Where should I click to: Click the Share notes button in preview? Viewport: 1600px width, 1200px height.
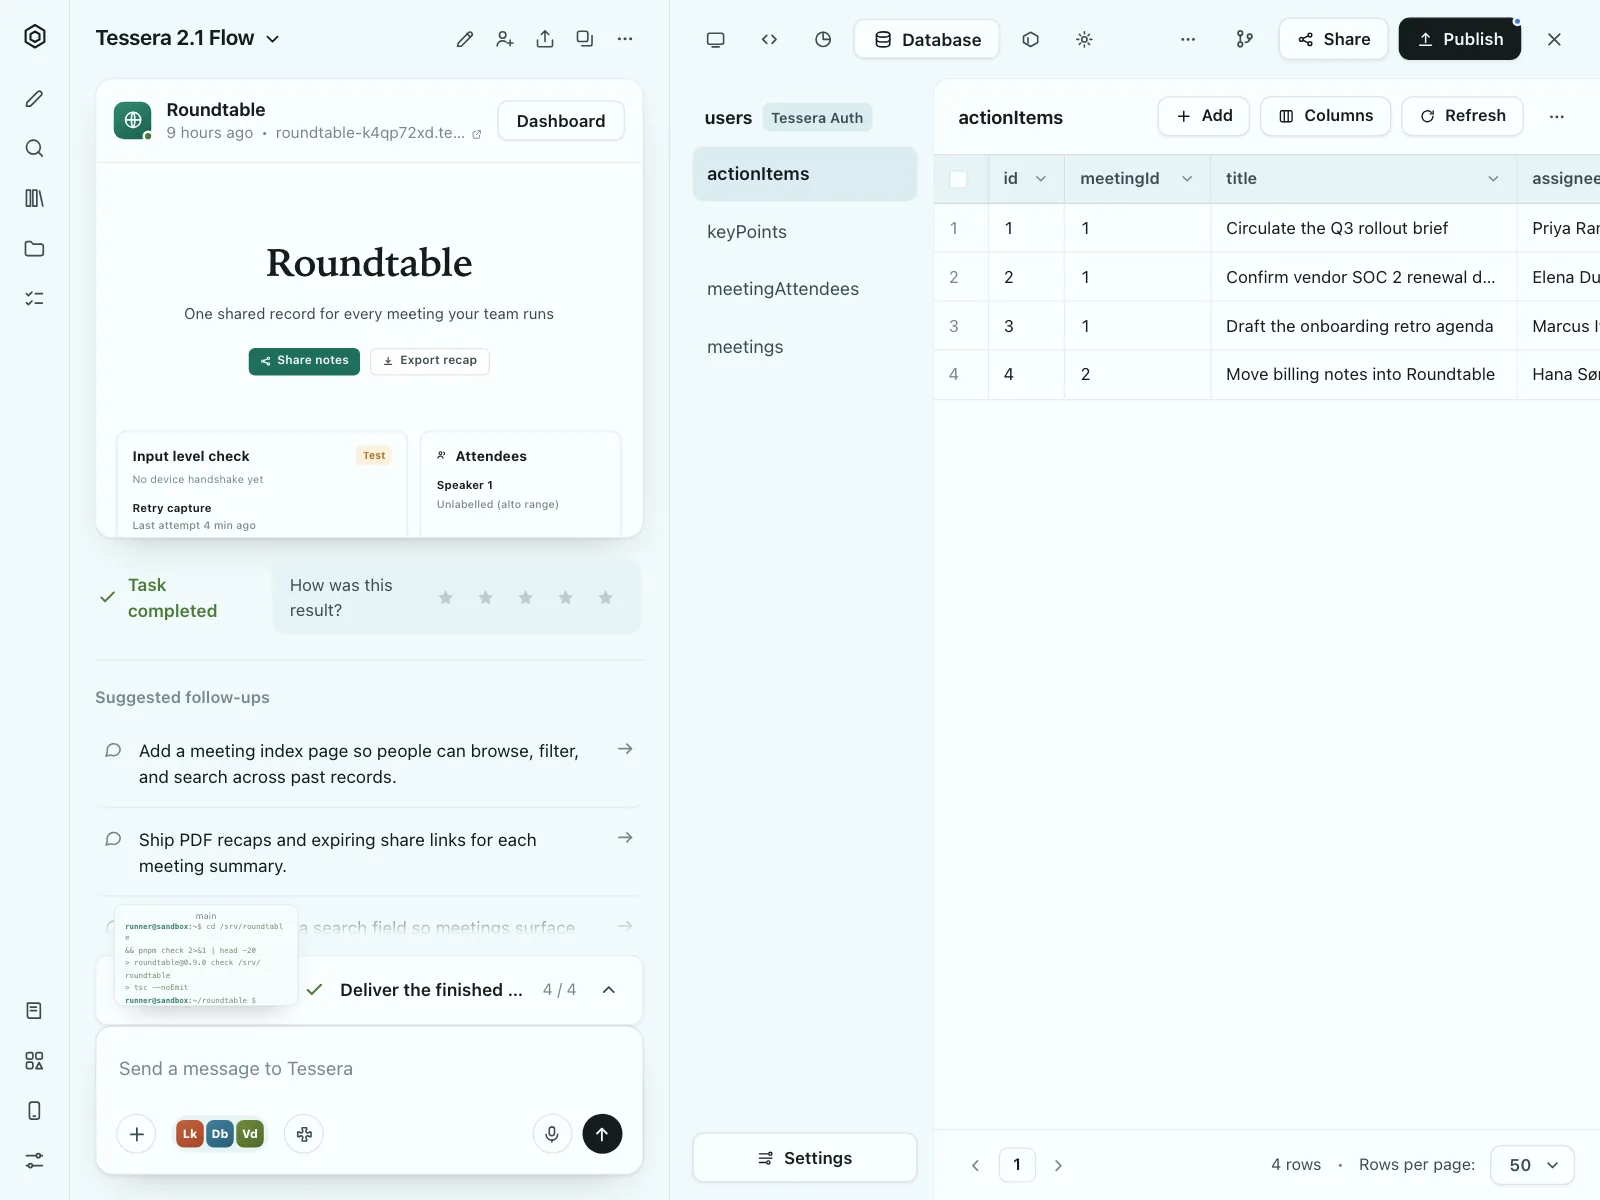[x=304, y=361]
